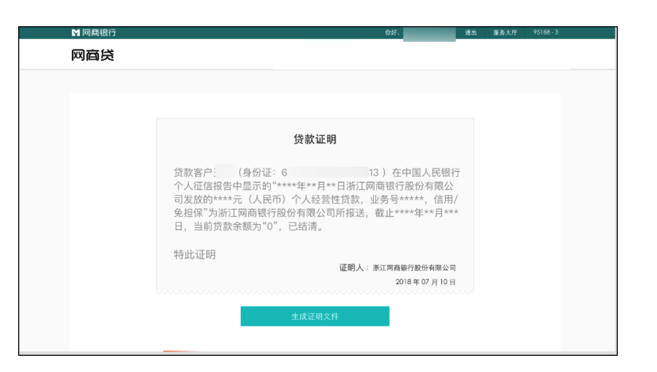Click the 特此证明 line
Screen dimensions: 657x372
(x=195, y=254)
